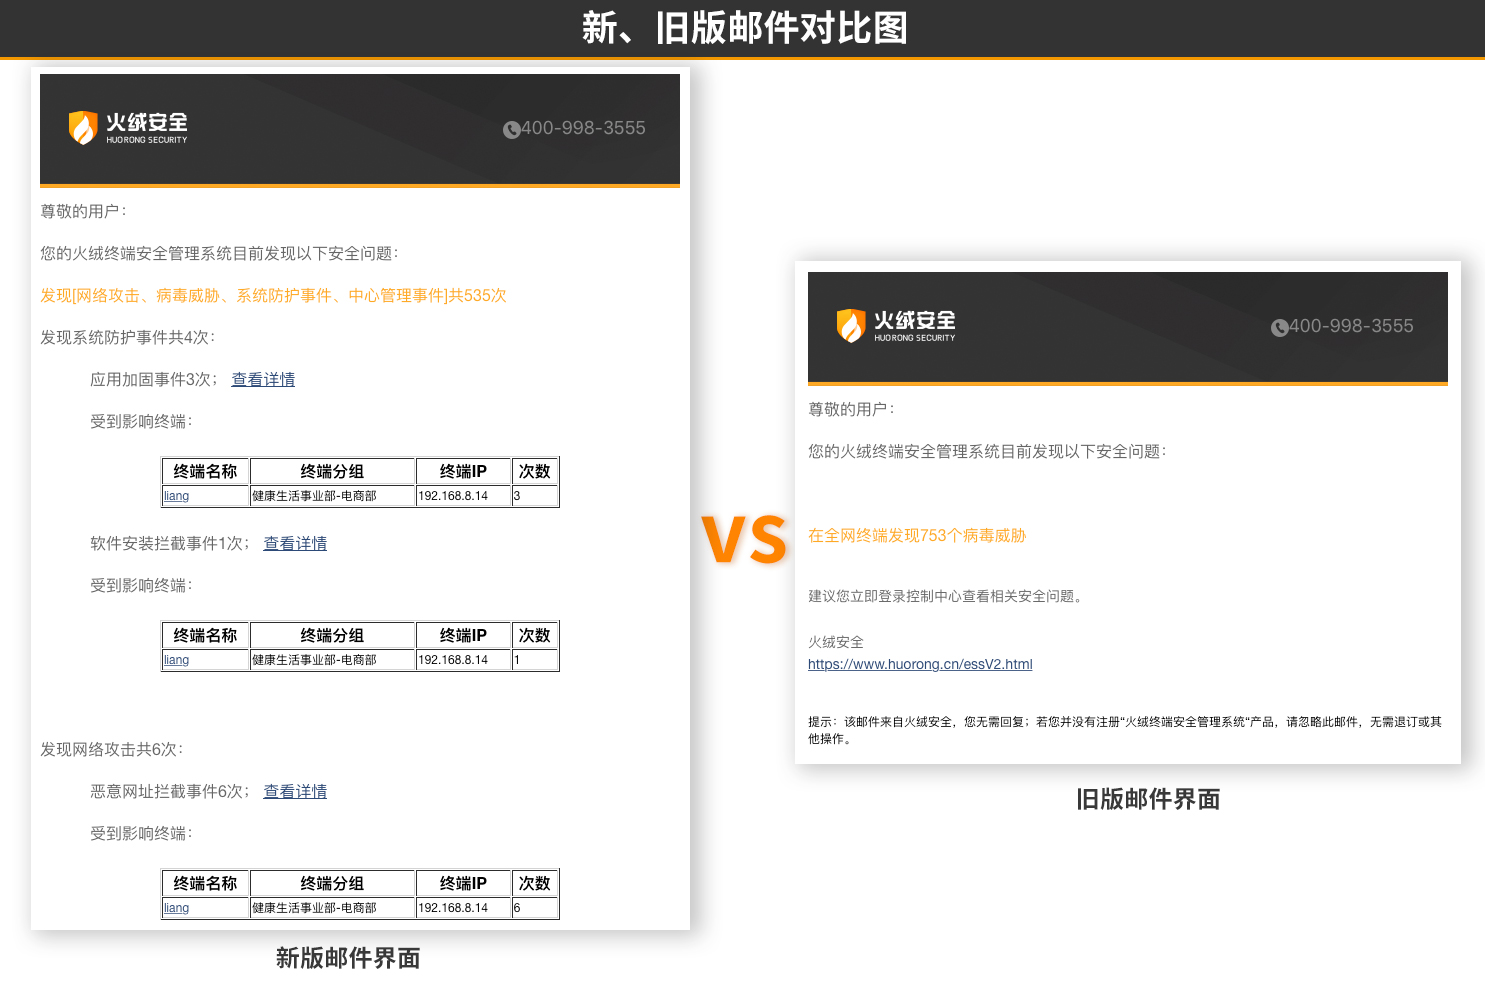Open 查看详情 link beside 恶意网址拦截事件6次

295,791
